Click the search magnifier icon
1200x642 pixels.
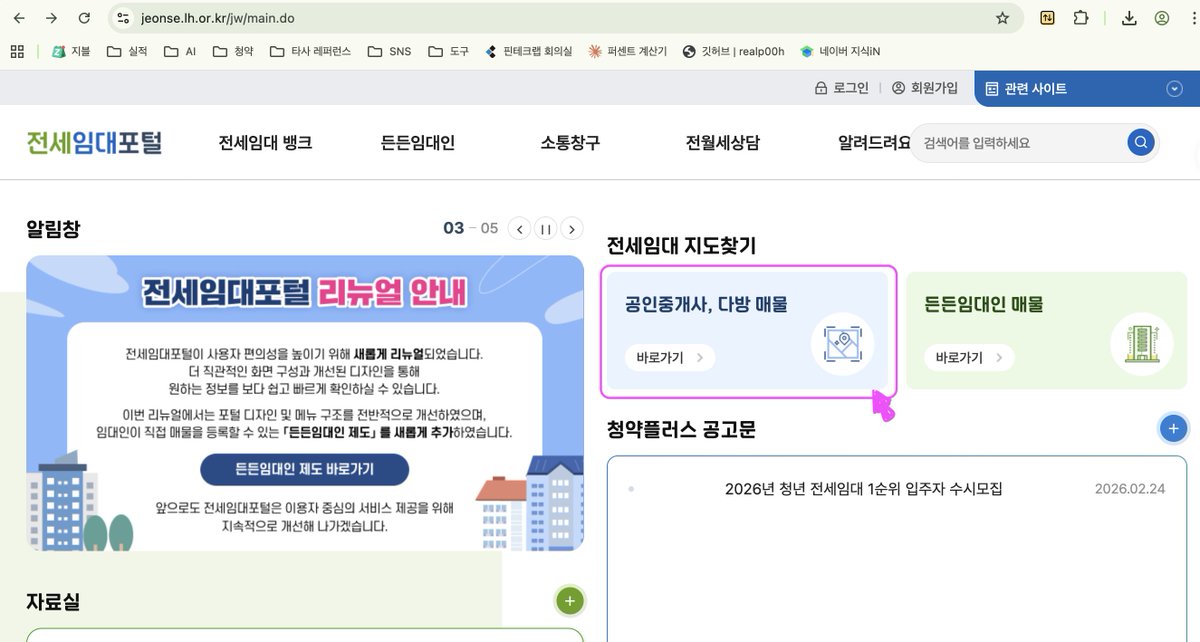pyautogui.click(x=1140, y=142)
